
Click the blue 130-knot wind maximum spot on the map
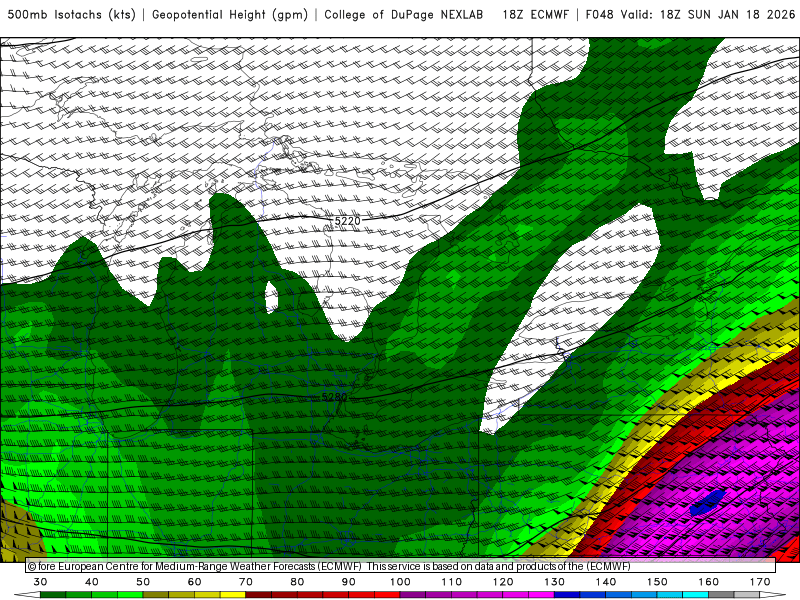click(x=708, y=502)
